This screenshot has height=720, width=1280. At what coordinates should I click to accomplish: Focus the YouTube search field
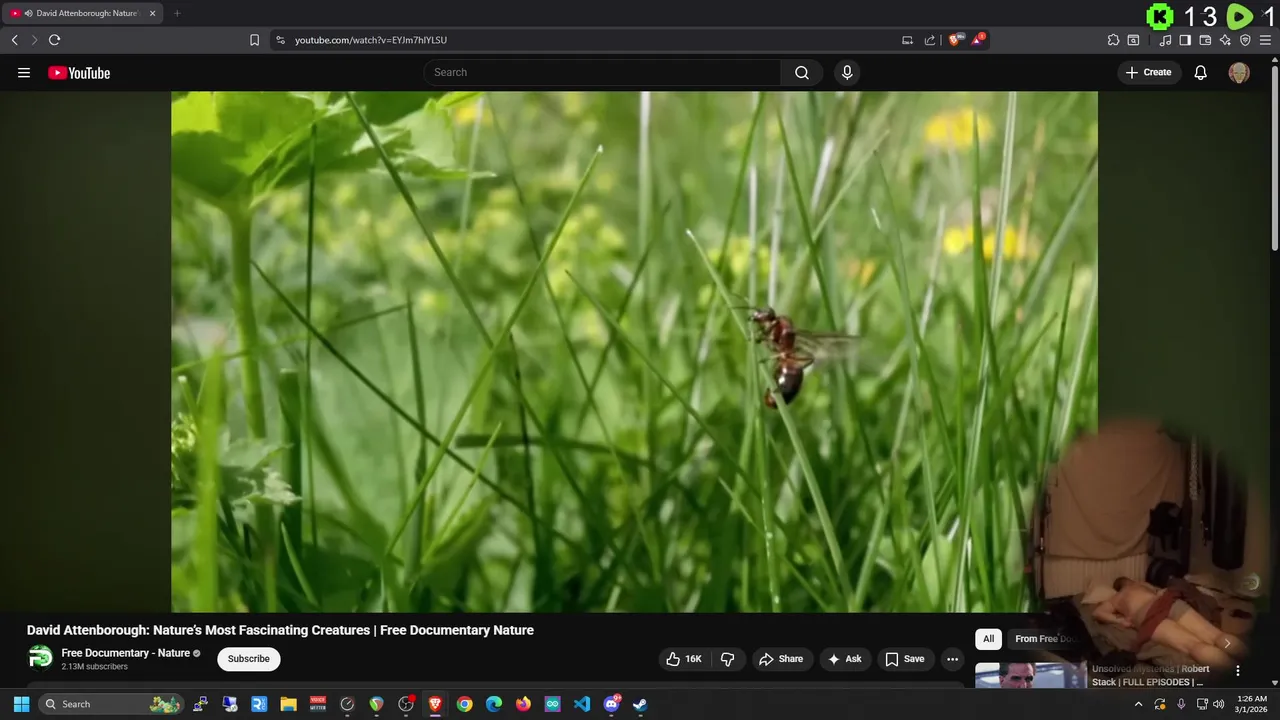click(x=603, y=72)
